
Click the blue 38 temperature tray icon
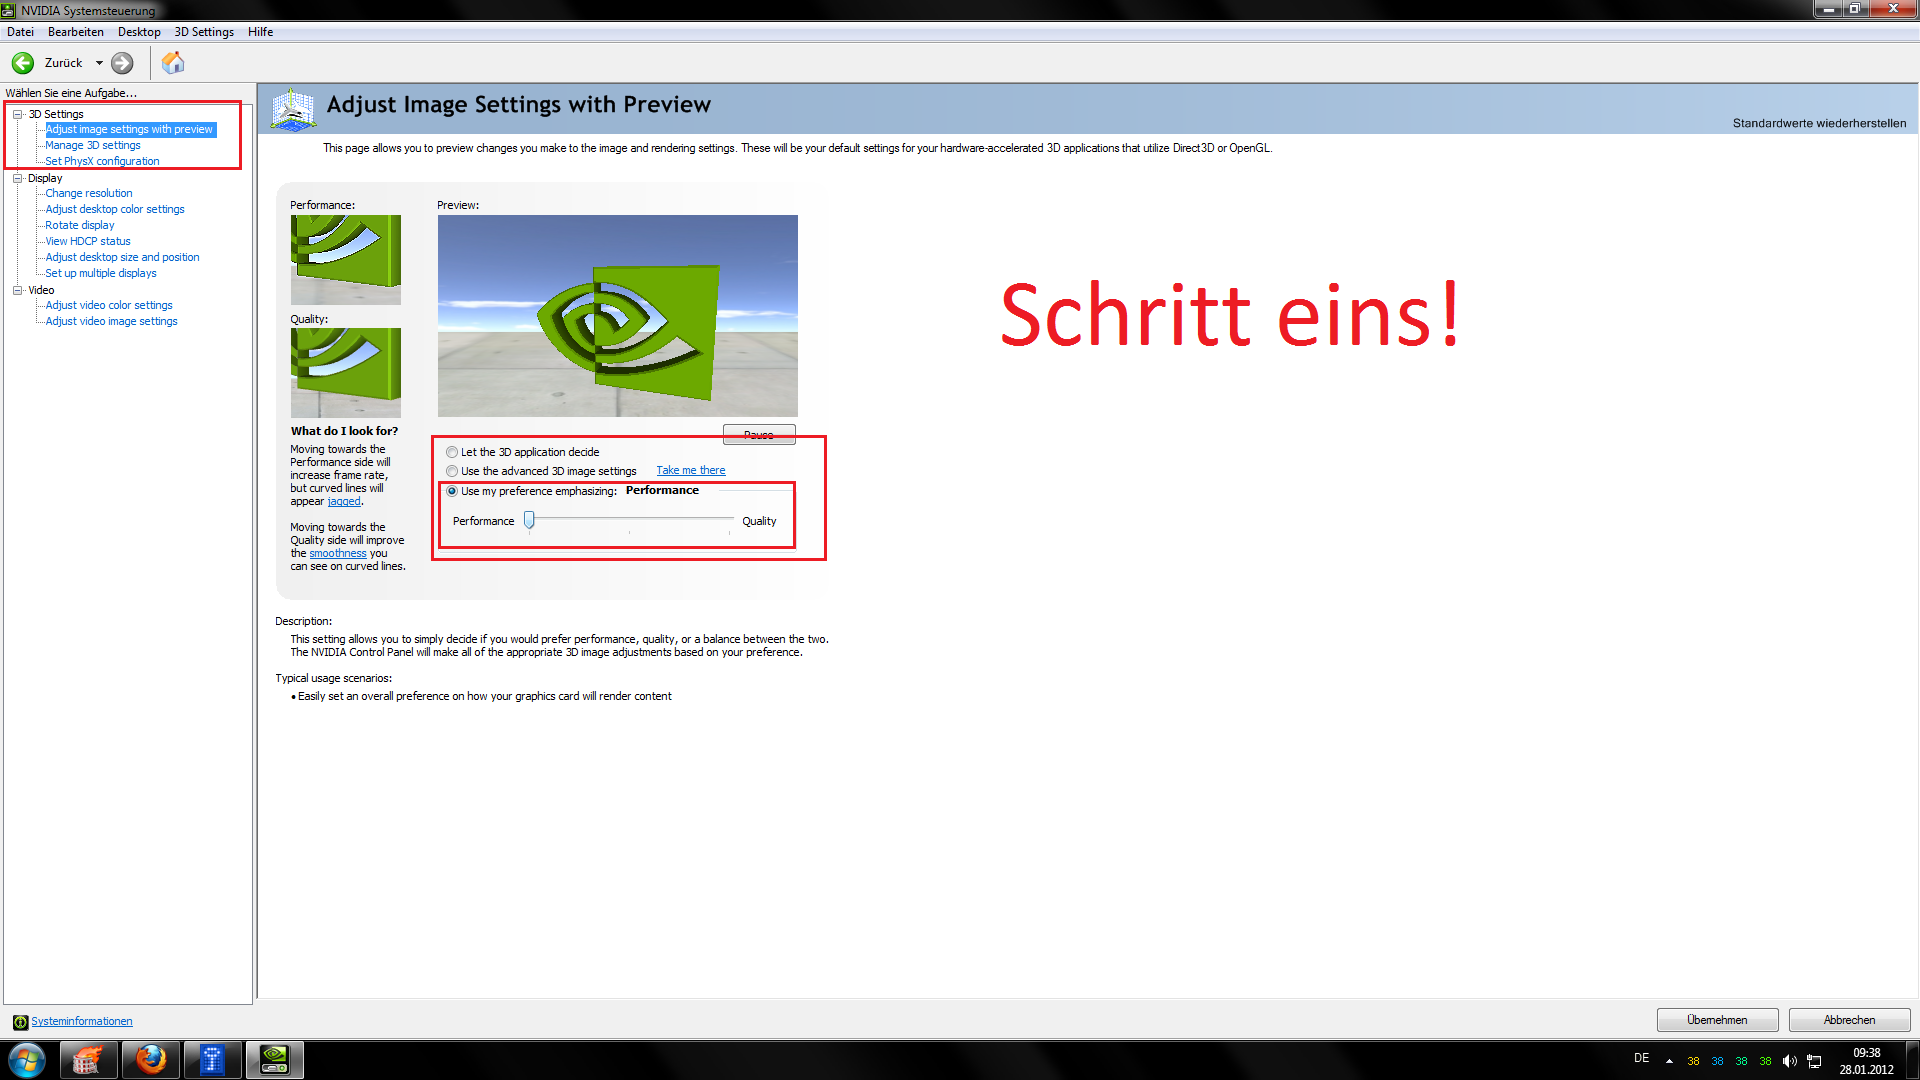(1717, 1061)
